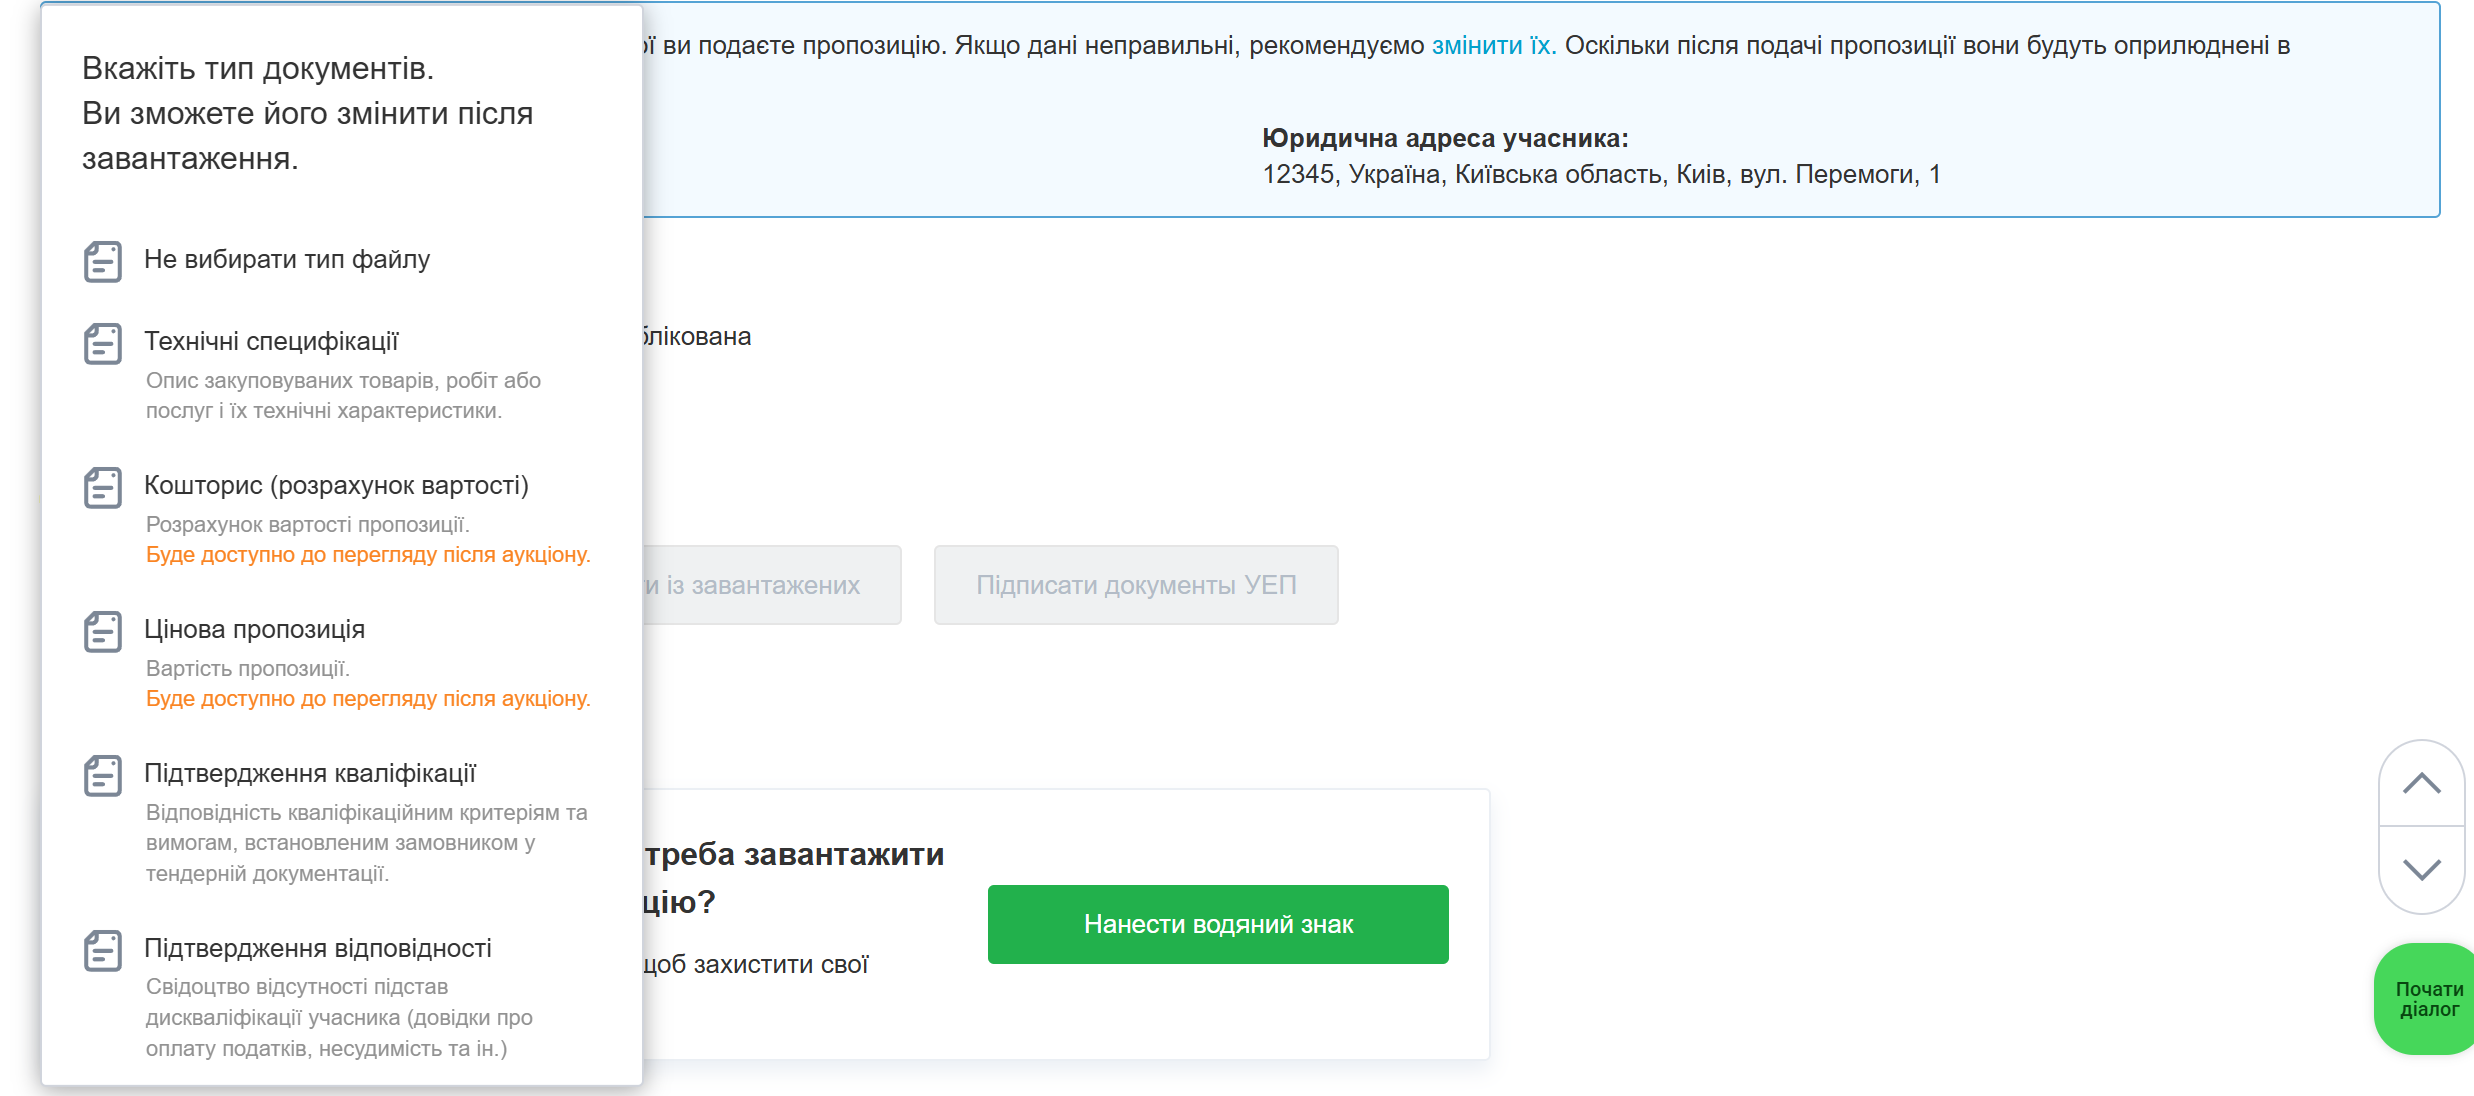Viewport: 2474px width, 1096px height.
Task: Select 'Цінова пропозиція' document type
Action: 254,630
